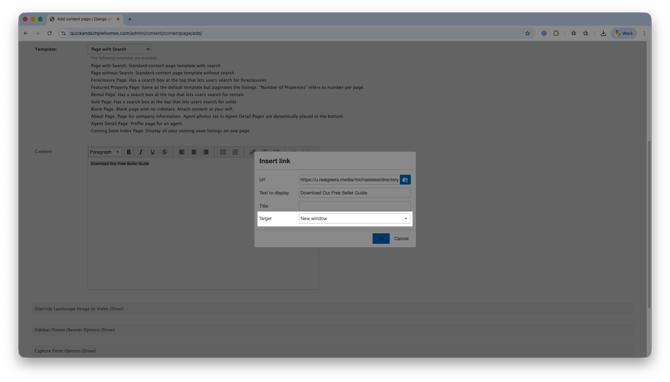Screen dimensions: 670x382
Task: Open the Paragraph format dropdown
Action: 105,152
